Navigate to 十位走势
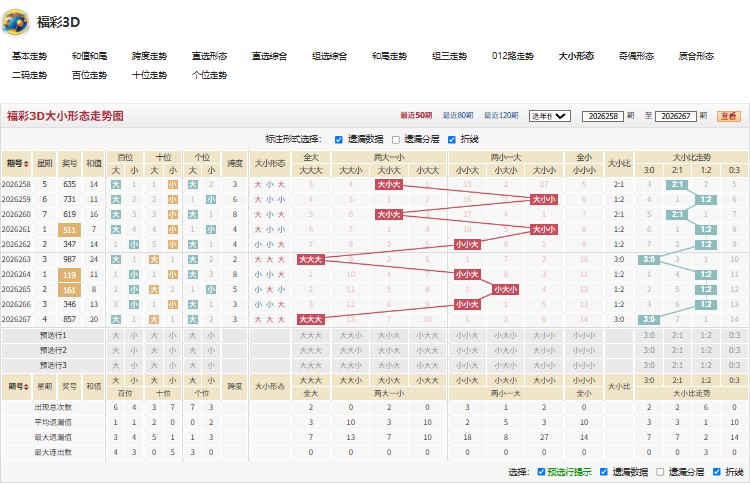This screenshot has height=485, width=750. tap(149, 75)
